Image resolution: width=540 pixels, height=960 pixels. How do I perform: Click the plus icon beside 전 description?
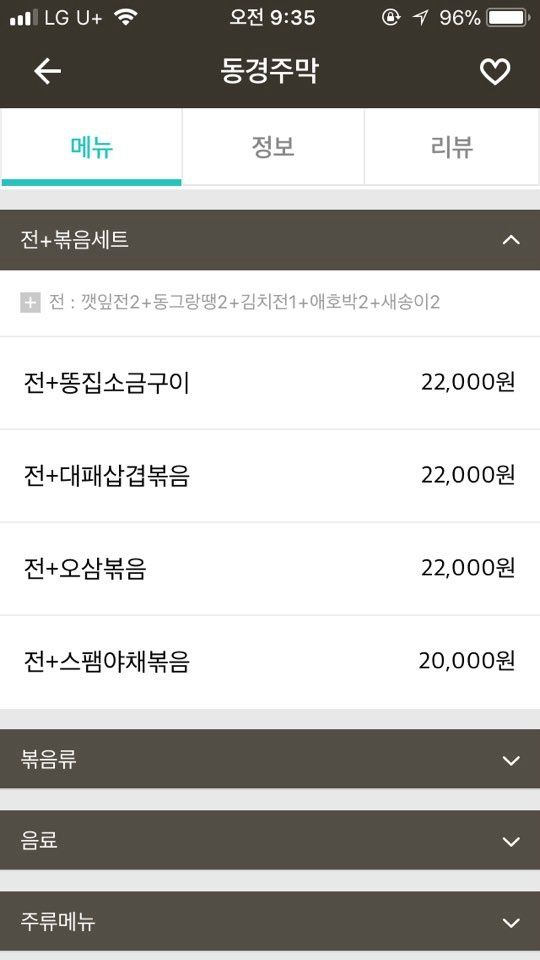31,302
